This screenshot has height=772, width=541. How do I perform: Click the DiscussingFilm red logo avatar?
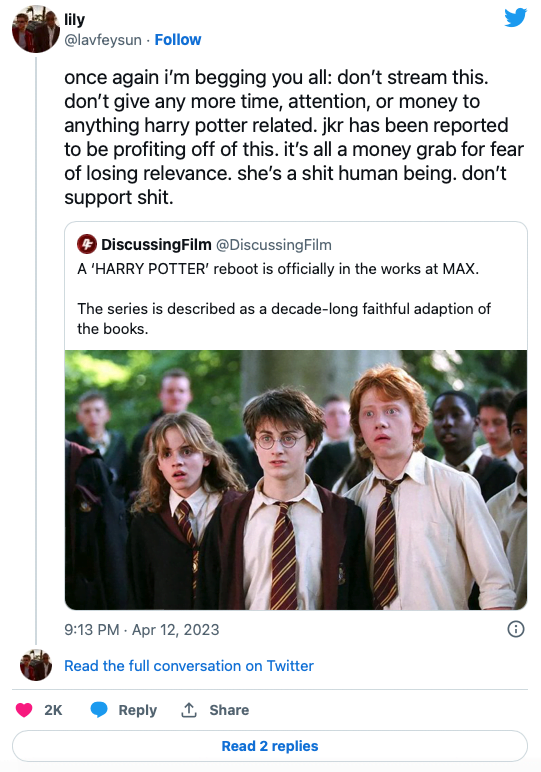(x=87, y=244)
